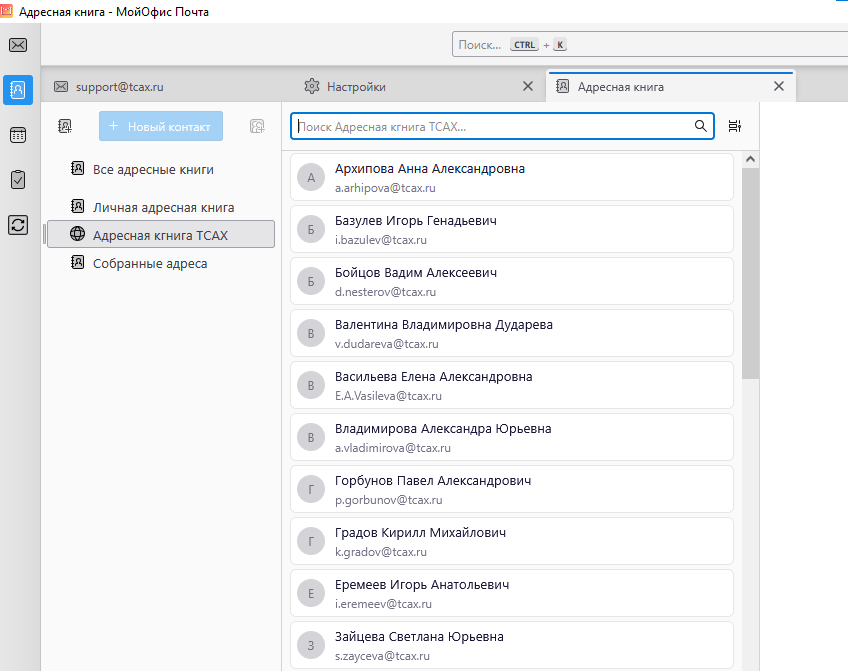Close the Адресная книга tab
The height and width of the screenshot is (671, 848).
click(779, 87)
